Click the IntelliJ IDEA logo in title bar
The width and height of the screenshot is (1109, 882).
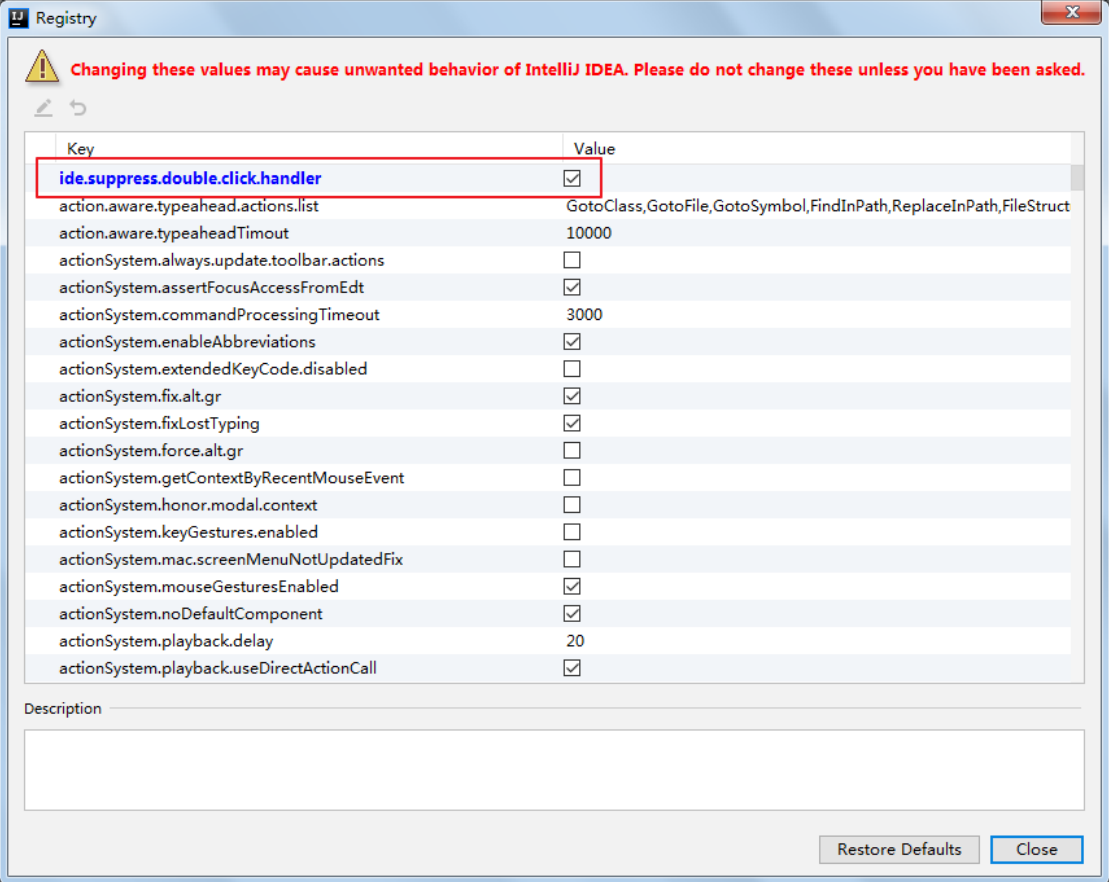tap(18, 18)
